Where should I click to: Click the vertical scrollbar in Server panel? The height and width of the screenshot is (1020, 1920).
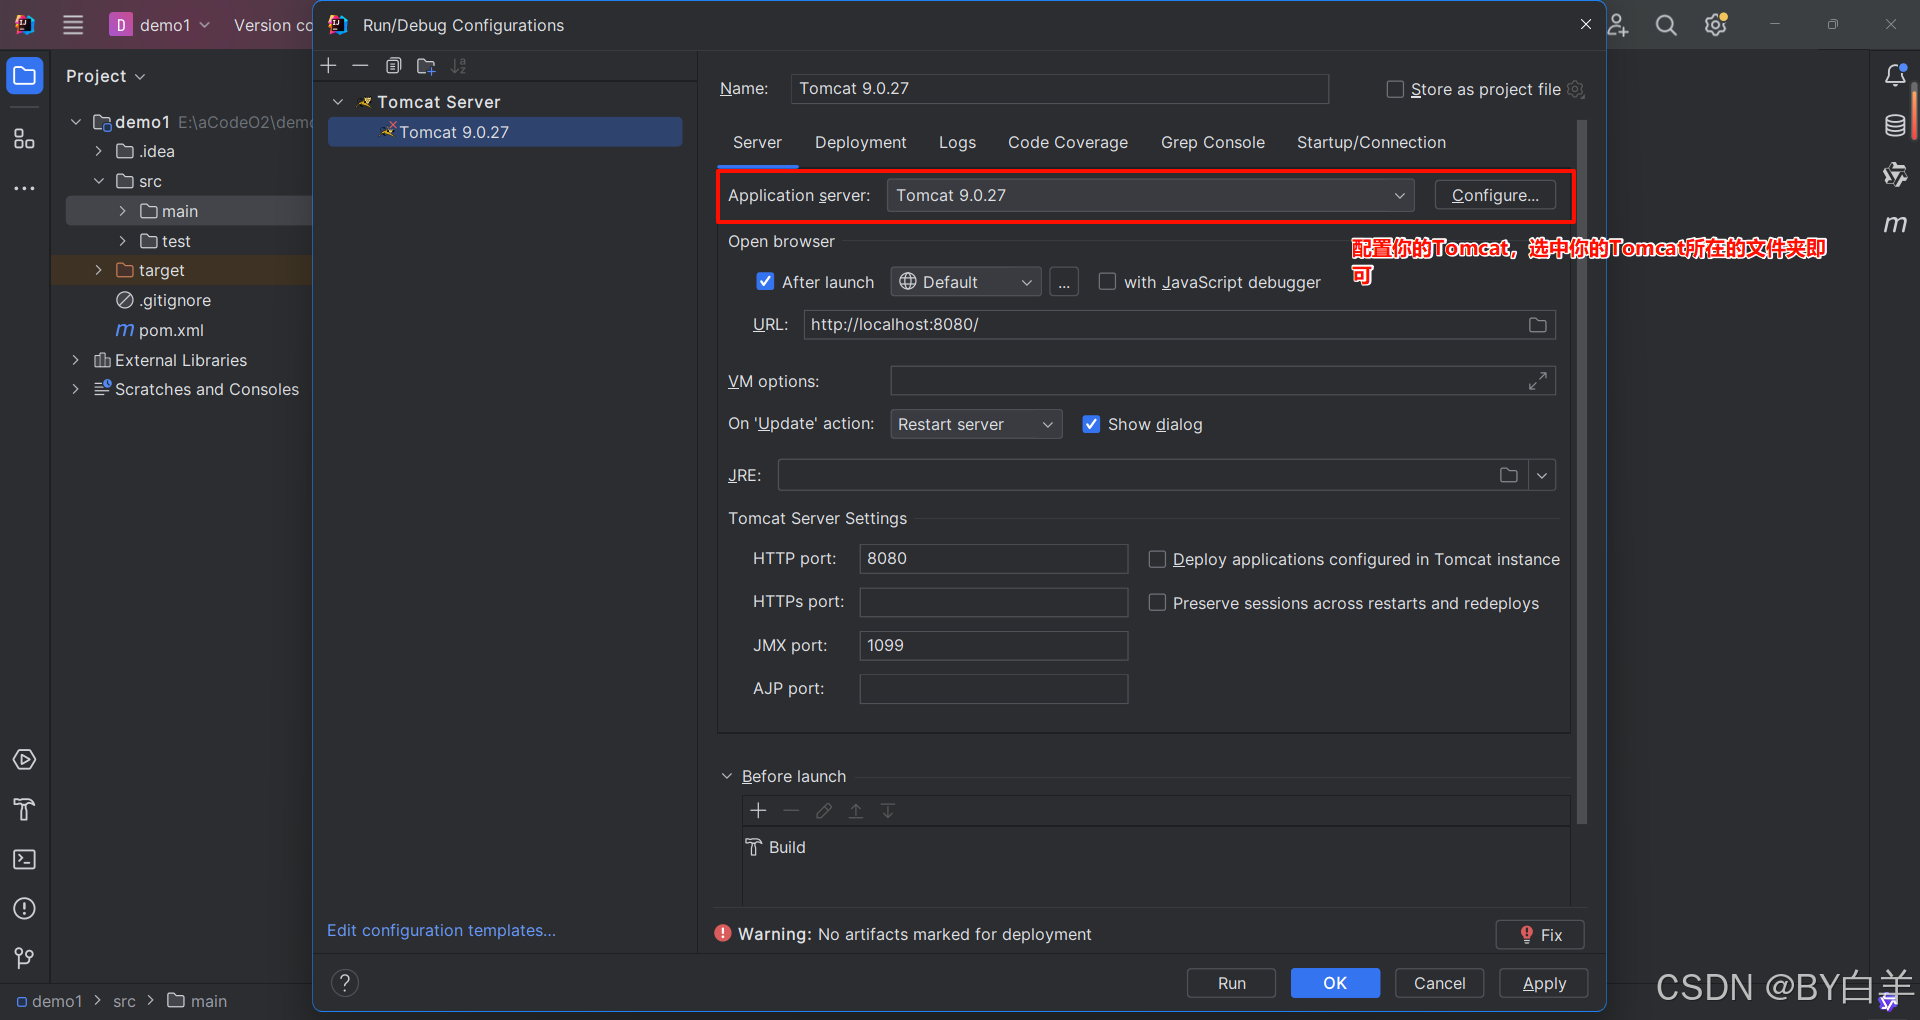point(1582,472)
